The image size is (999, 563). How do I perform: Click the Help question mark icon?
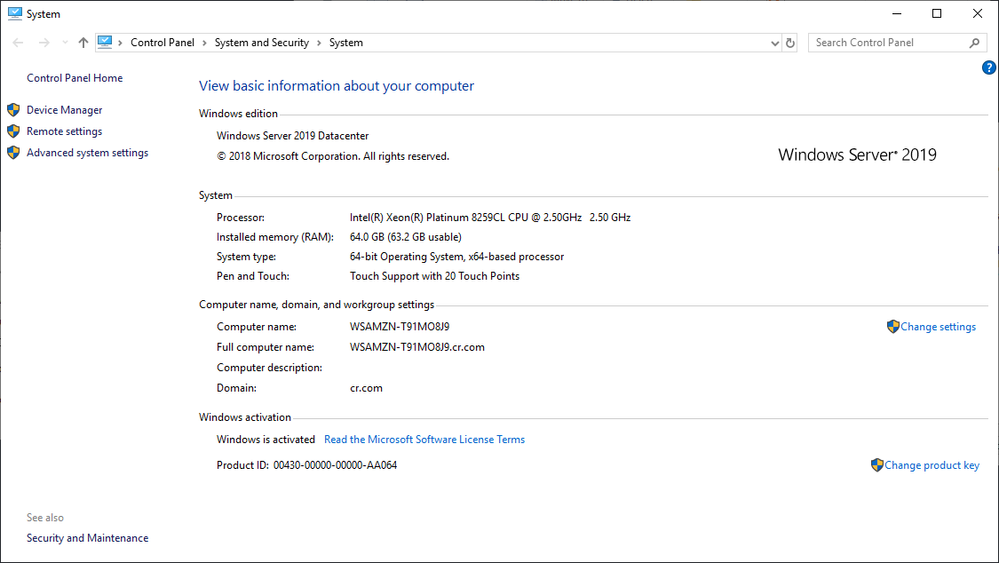click(x=989, y=68)
